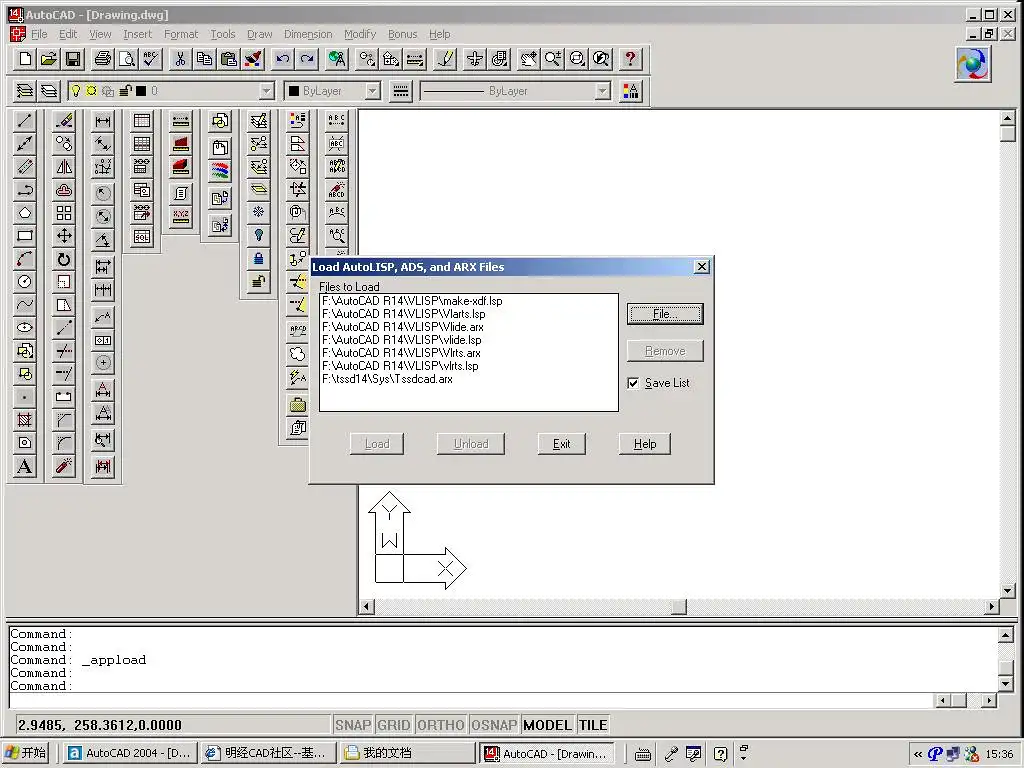
Task: Click the Undo toolbar button
Action: [283, 59]
